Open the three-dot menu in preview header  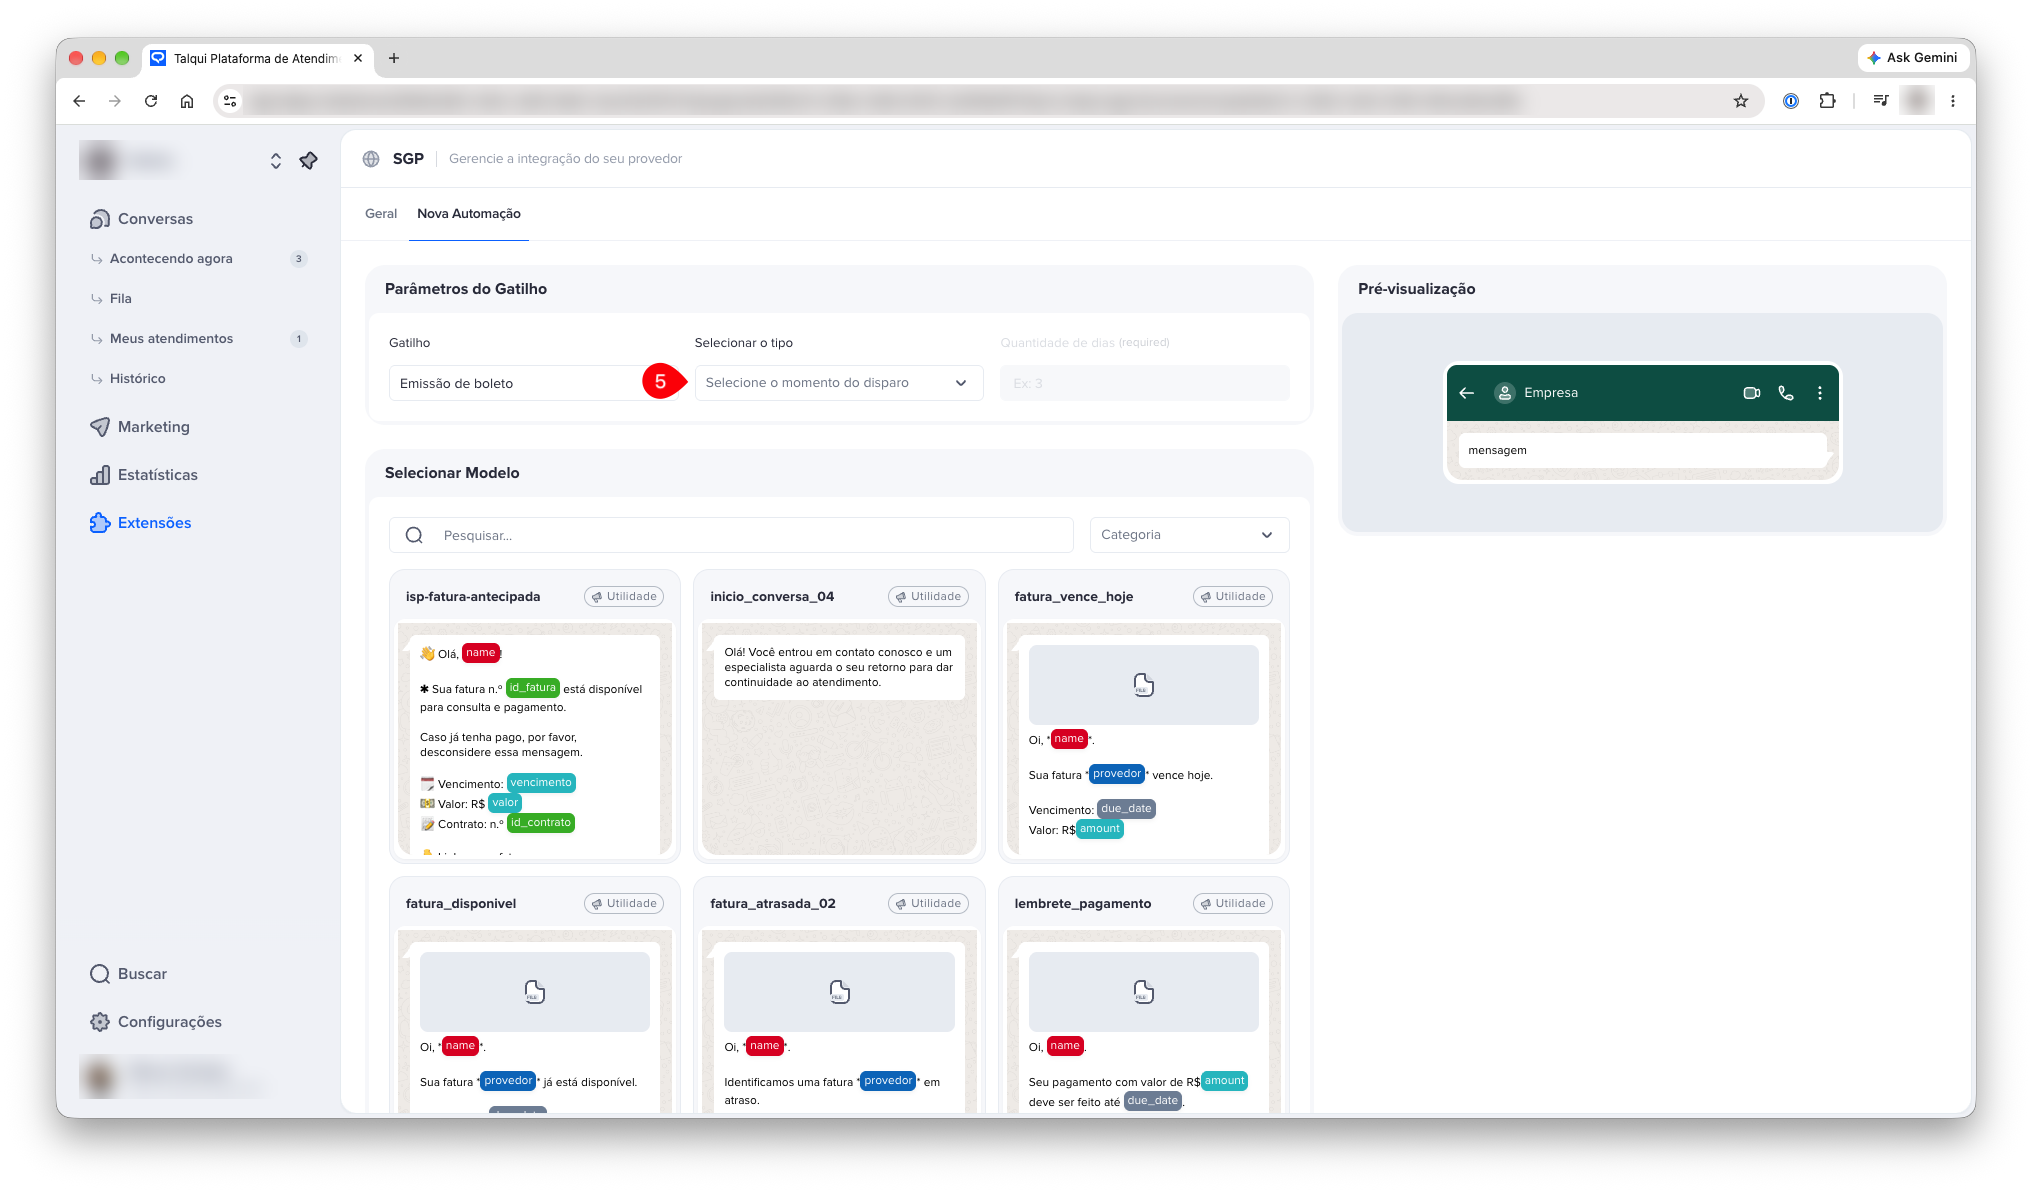(1820, 393)
